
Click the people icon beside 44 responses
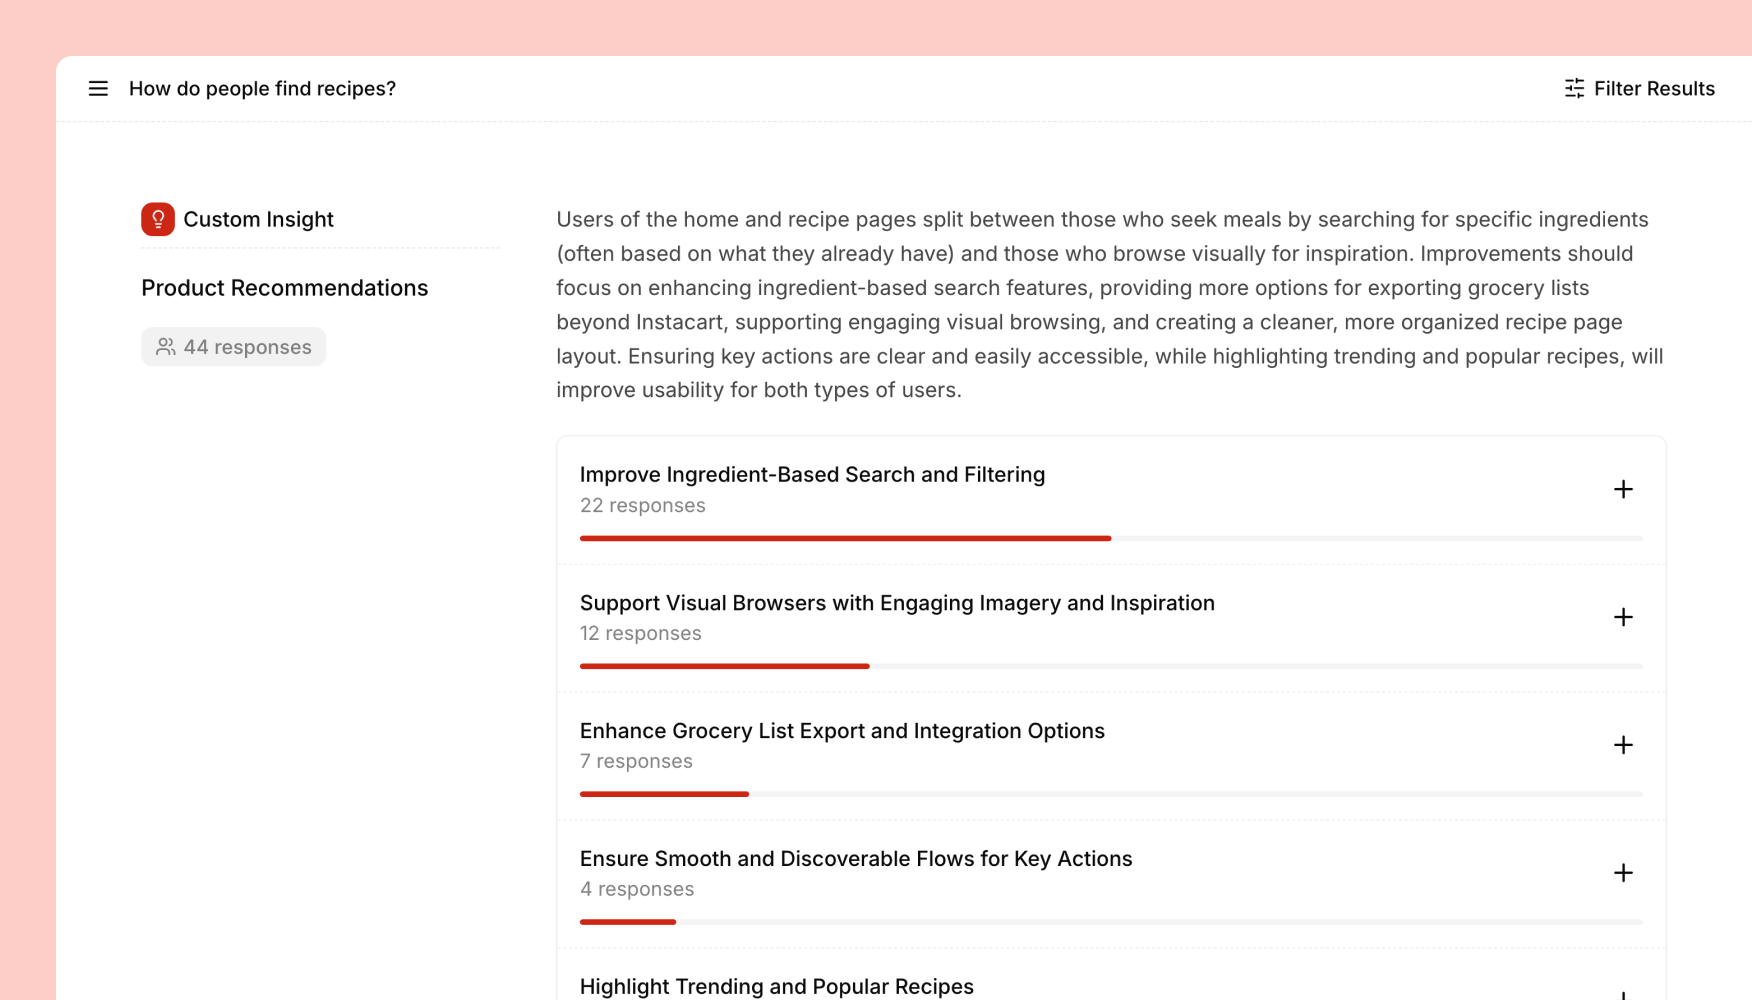tap(166, 346)
